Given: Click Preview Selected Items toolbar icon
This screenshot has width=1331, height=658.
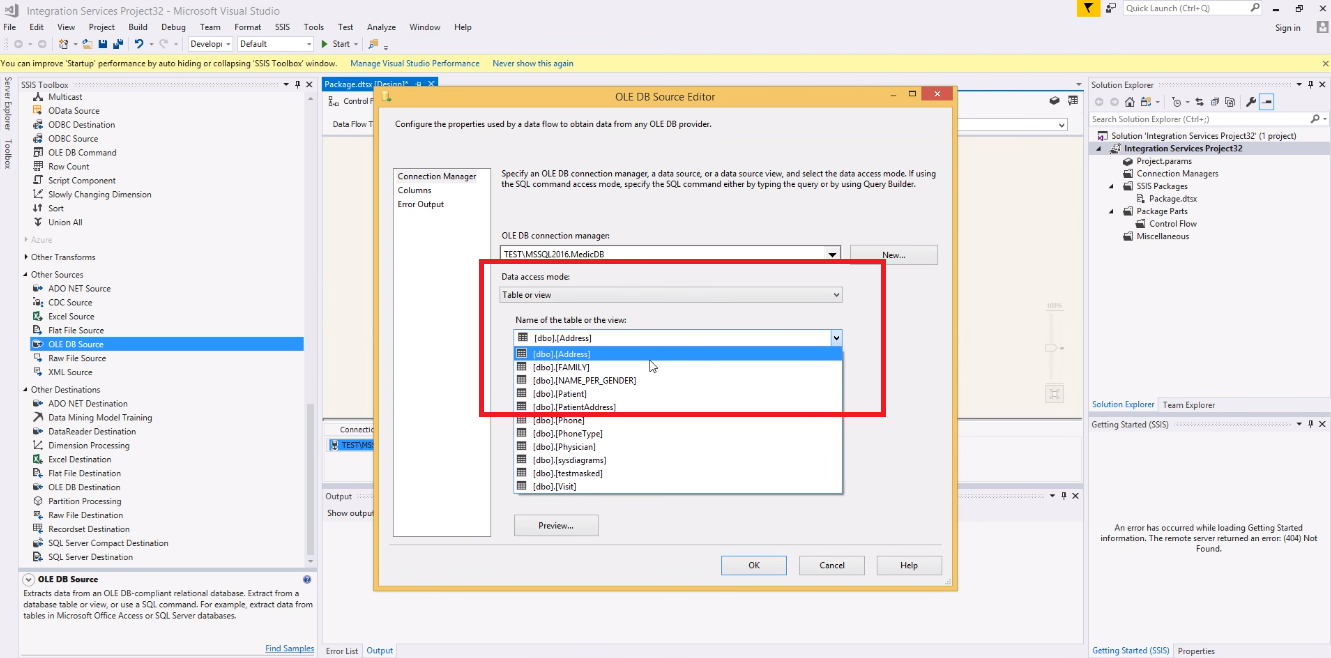Looking at the screenshot, I should click(x=1267, y=102).
